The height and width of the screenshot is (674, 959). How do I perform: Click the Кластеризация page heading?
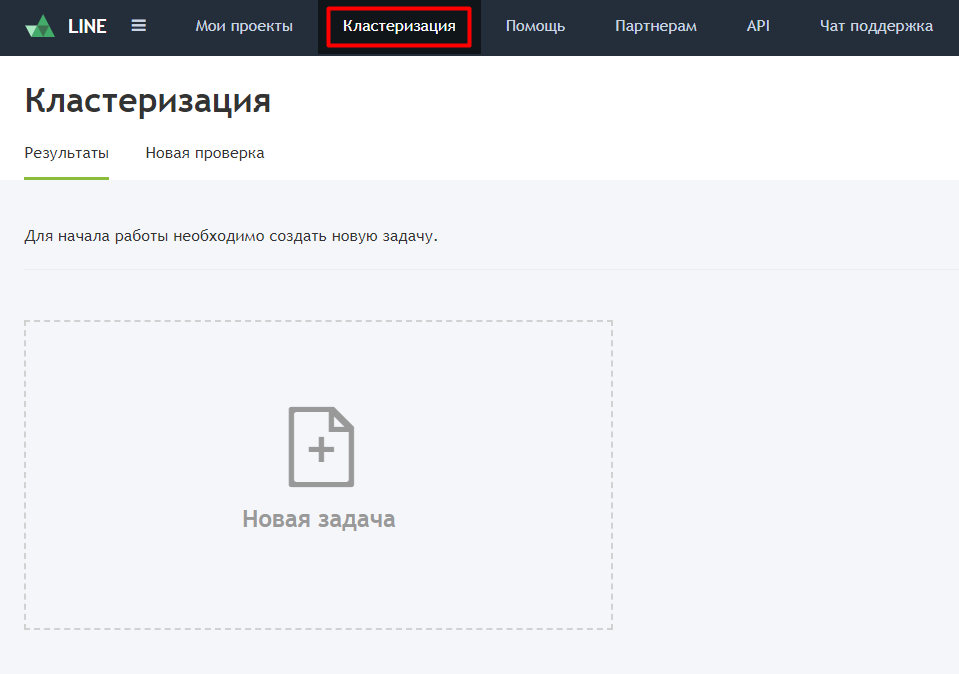pyautogui.click(x=148, y=101)
